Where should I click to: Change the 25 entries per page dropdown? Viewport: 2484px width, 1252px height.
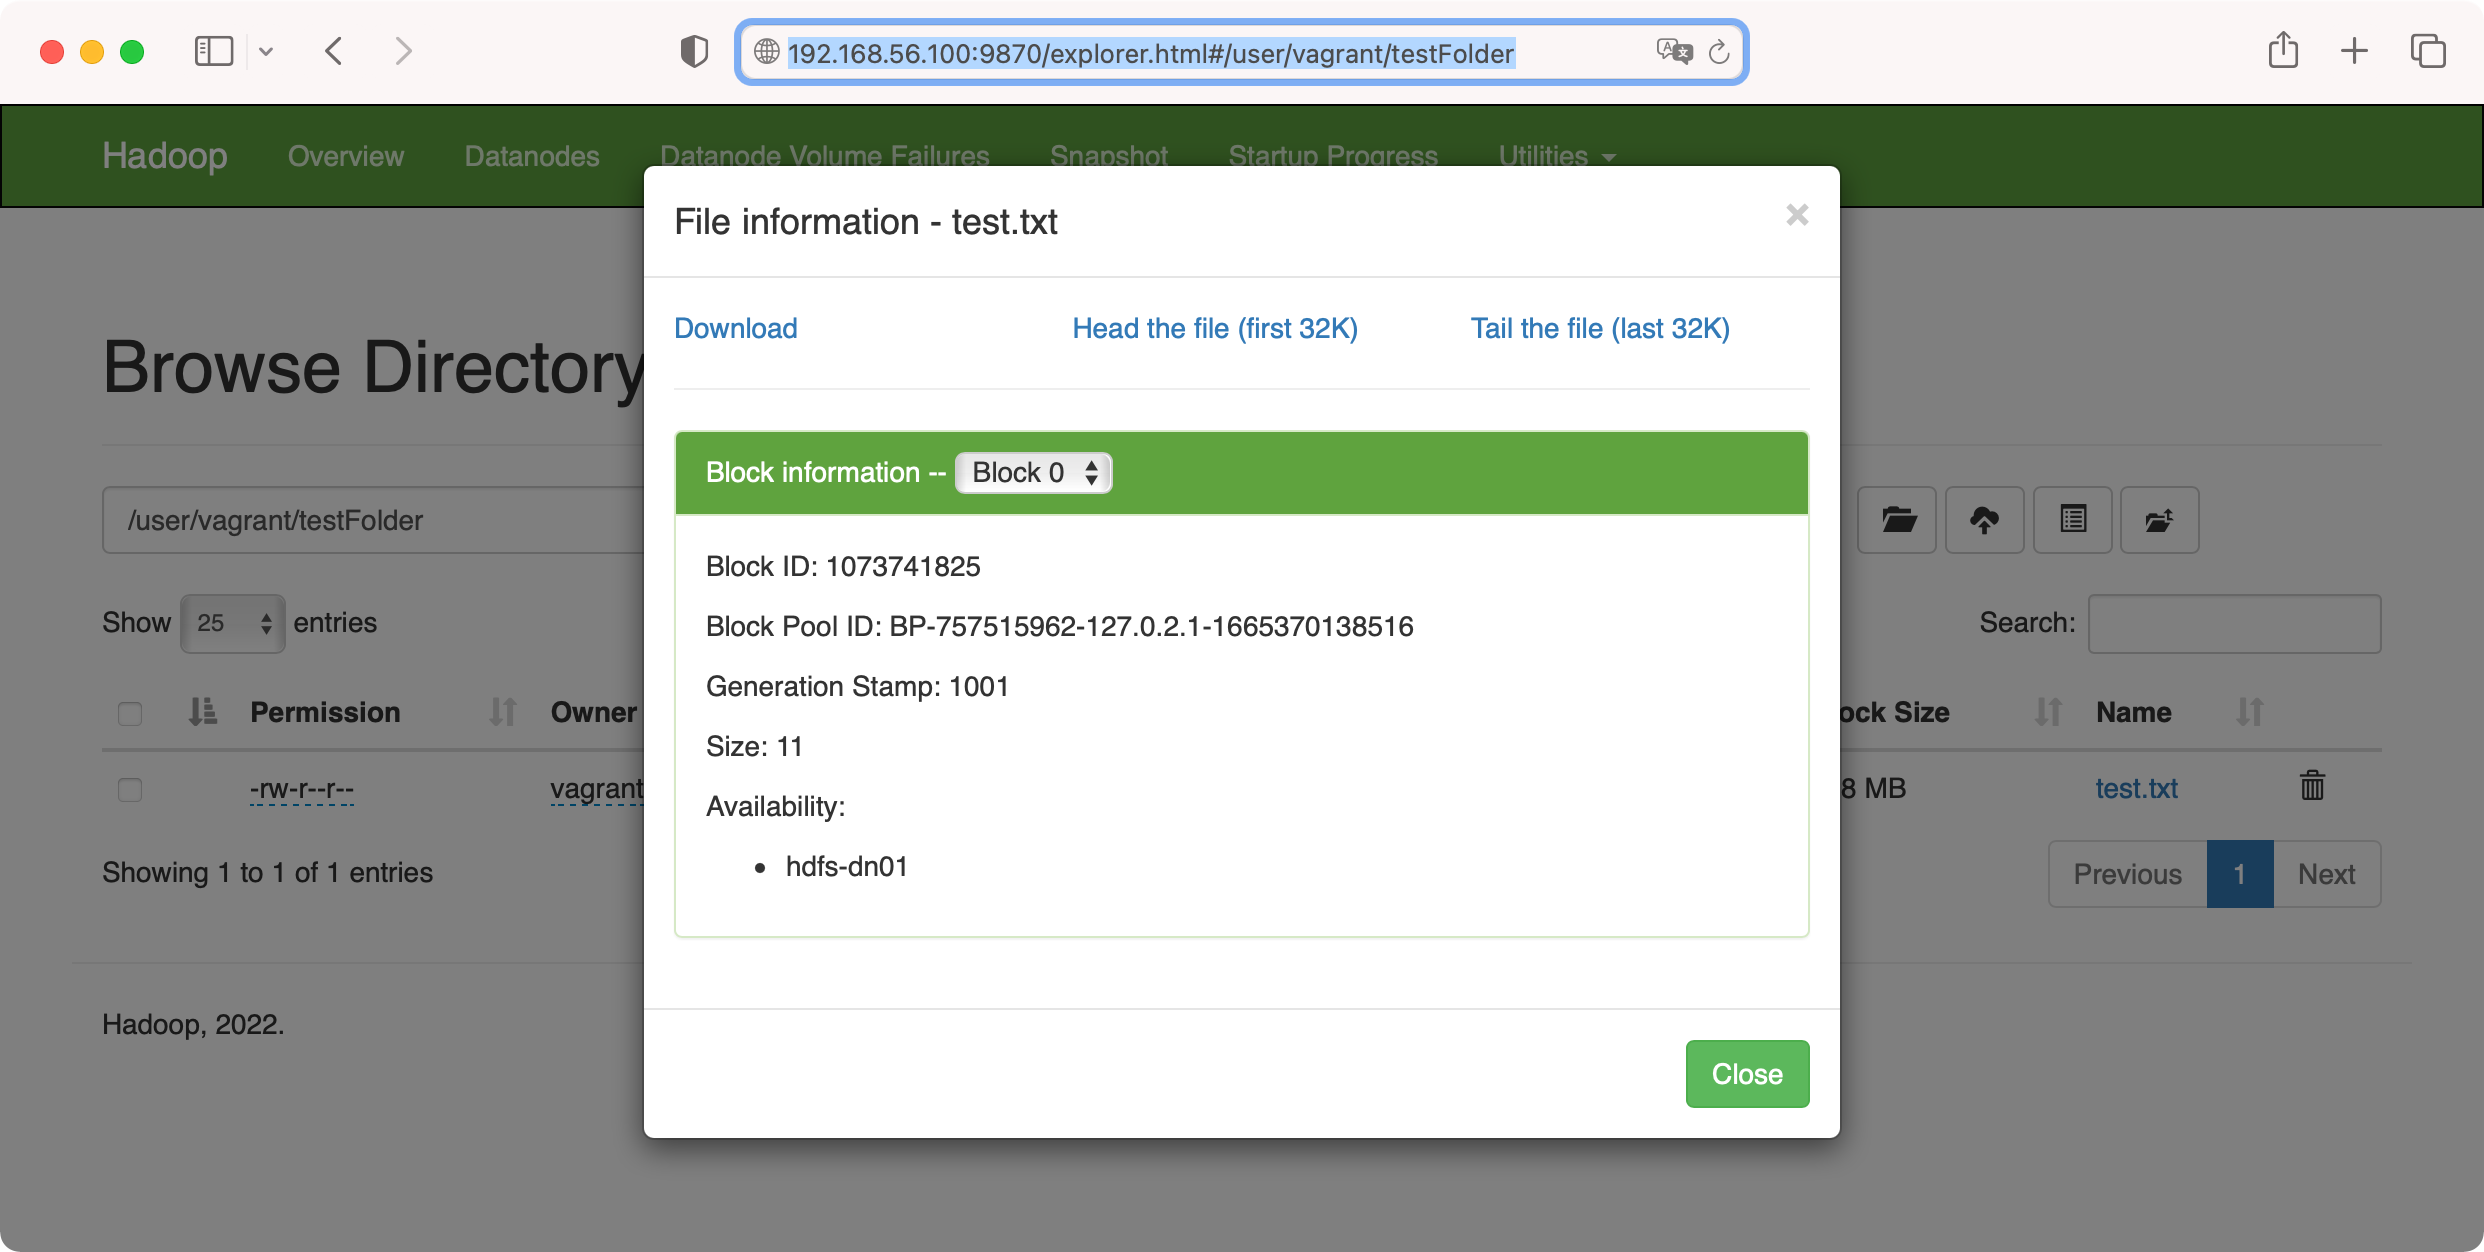click(x=233, y=623)
